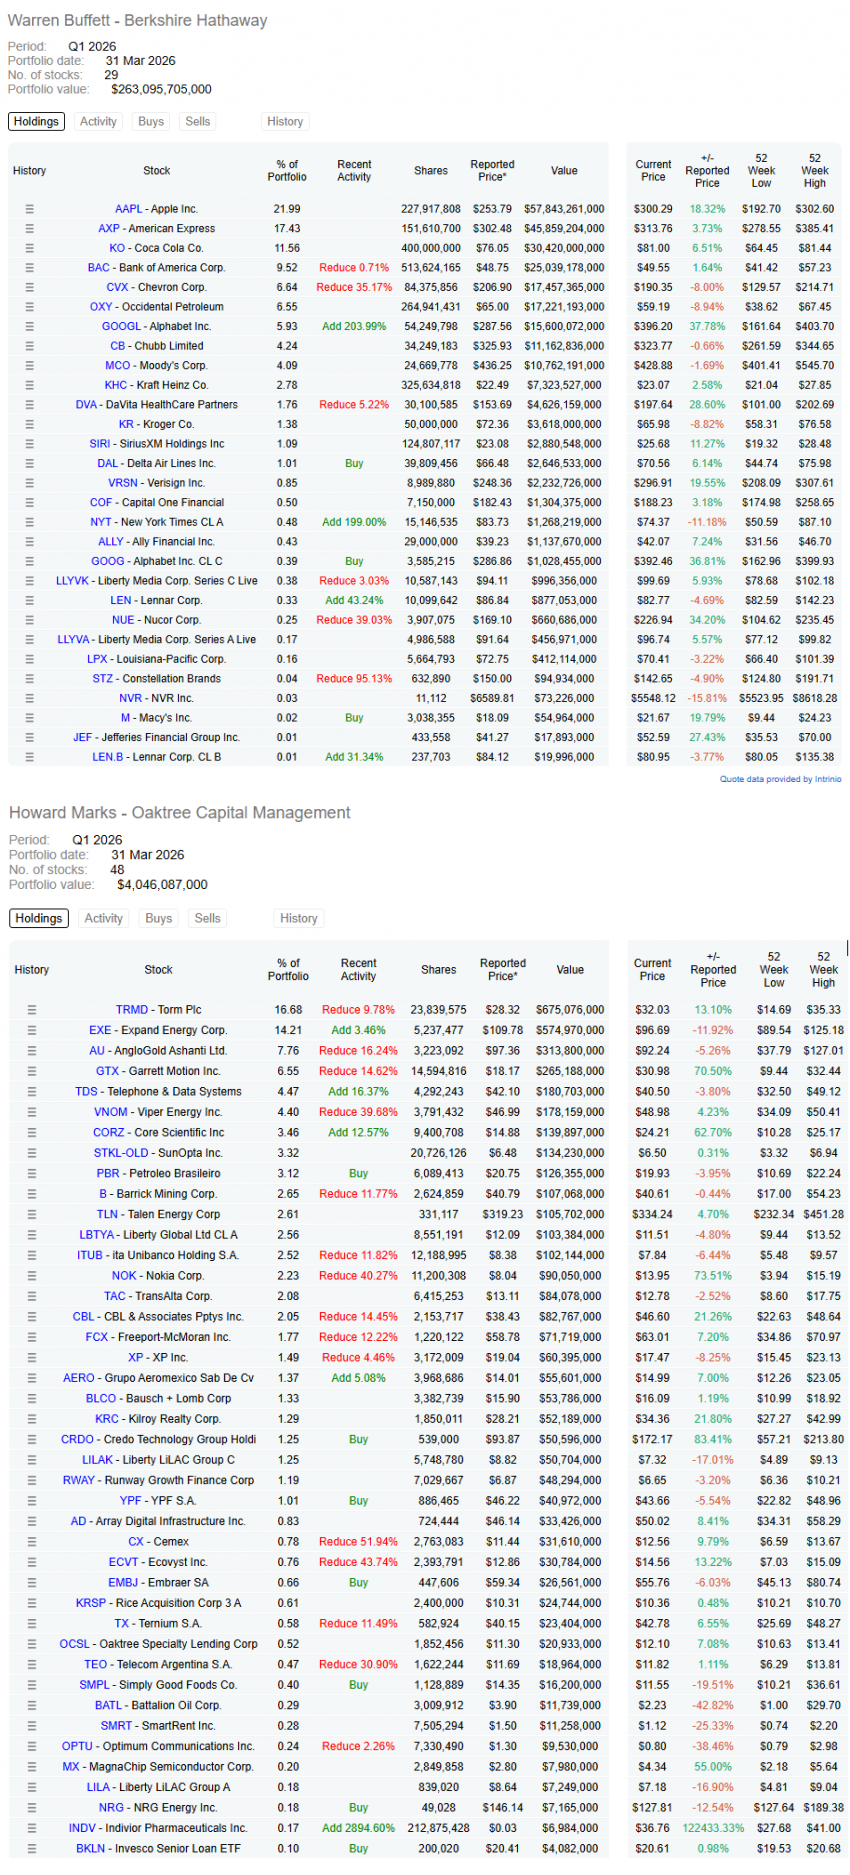Screen dimensions: 850x1875
Task: Open Berkshire Hathaway Sells tab
Action: [x=198, y=121]
